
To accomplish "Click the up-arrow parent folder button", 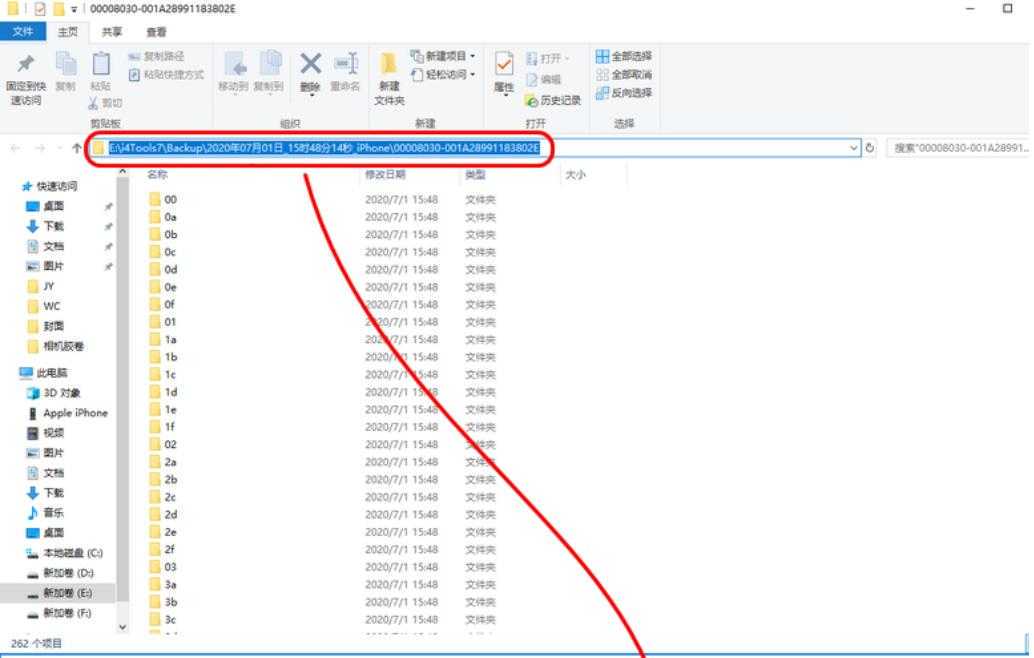I will pyautogui.click(x=77, y=148).
